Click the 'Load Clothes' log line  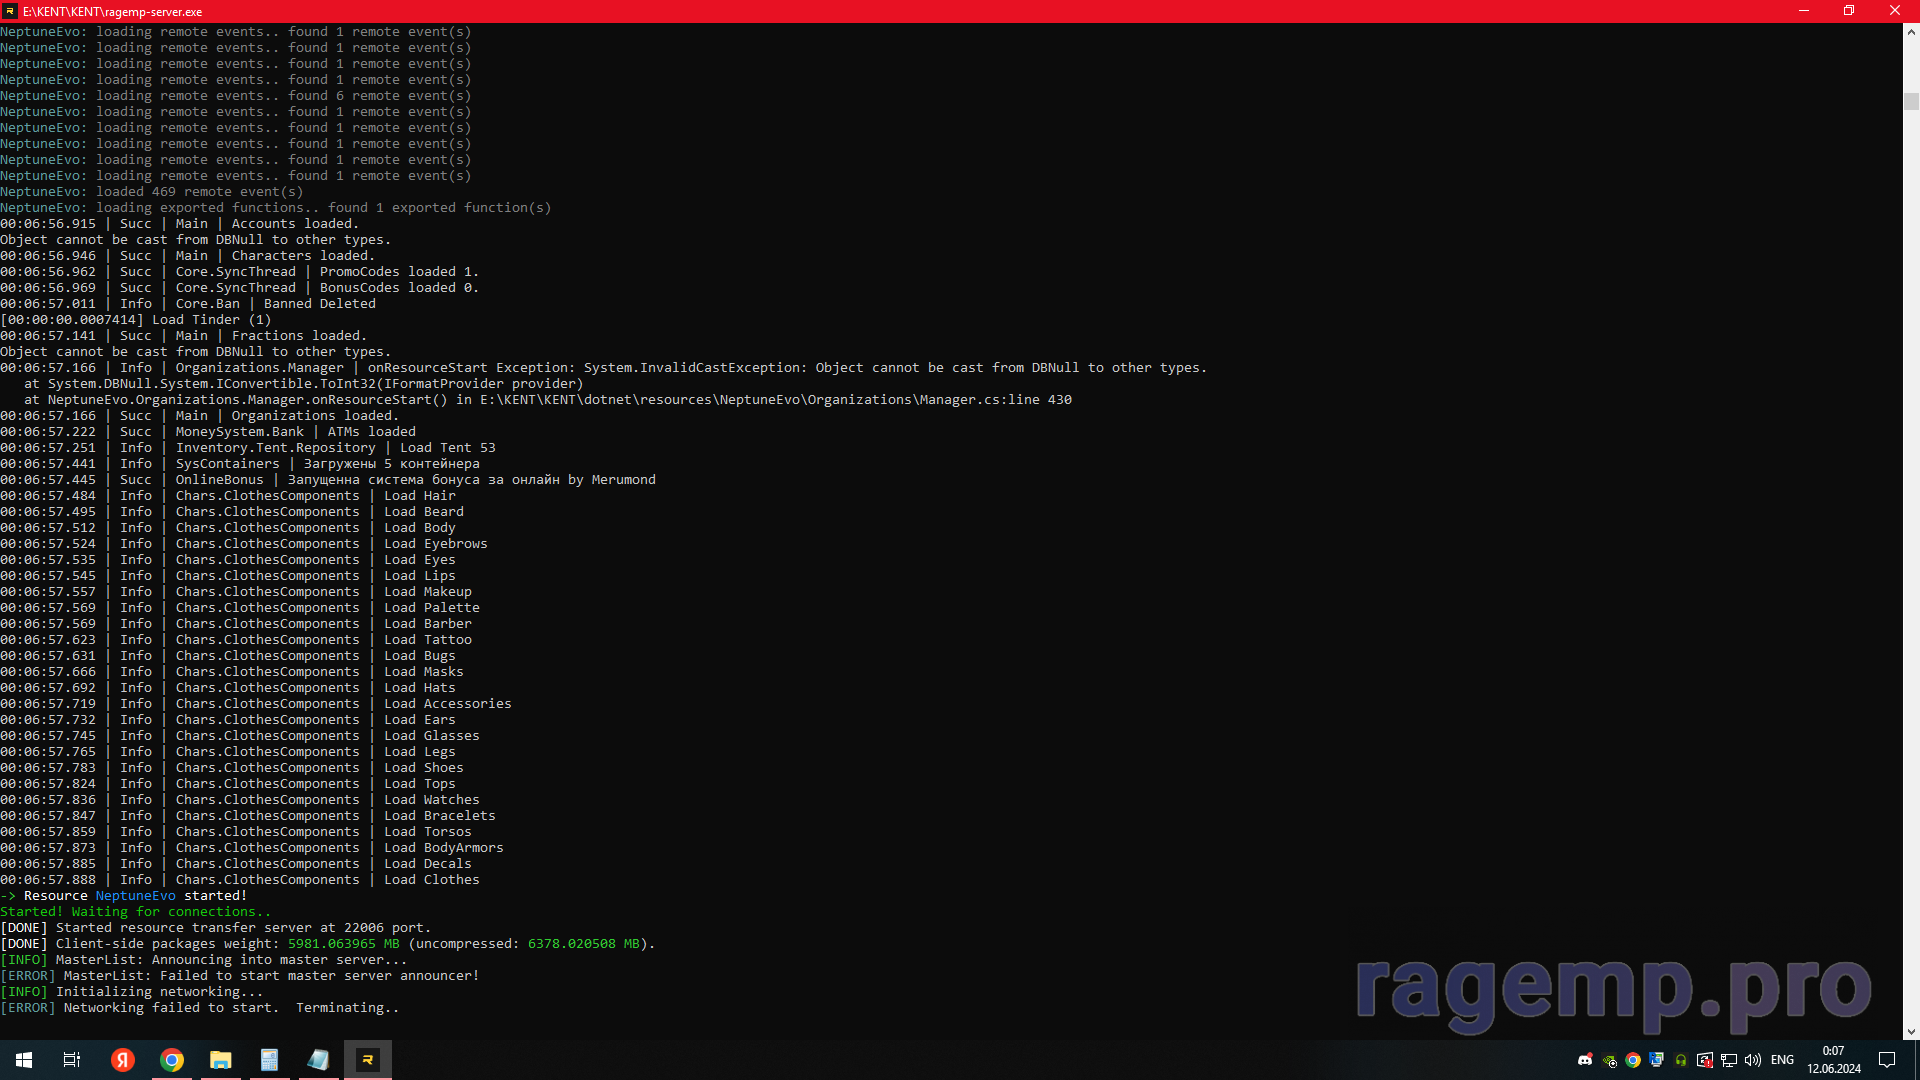240,880
